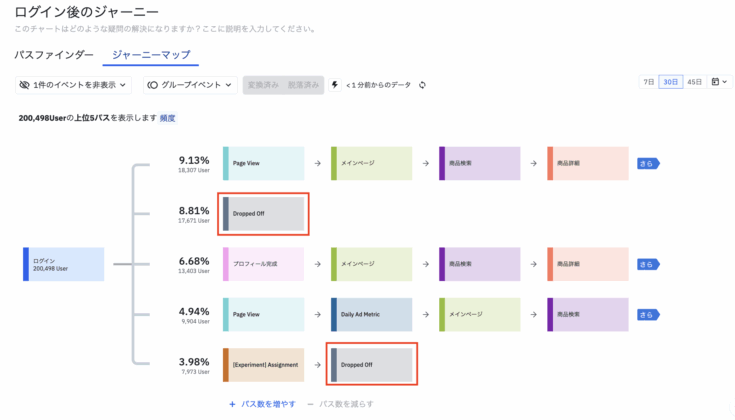
Task: Click パス数を減らす to reduce paths
Action: [x=341, y=404]
